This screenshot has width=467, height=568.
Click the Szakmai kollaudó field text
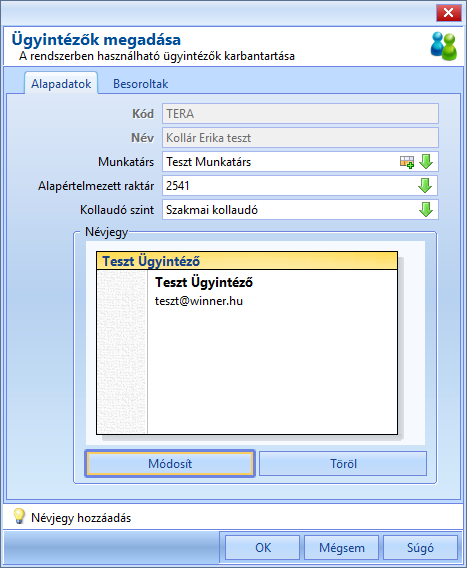212,210
